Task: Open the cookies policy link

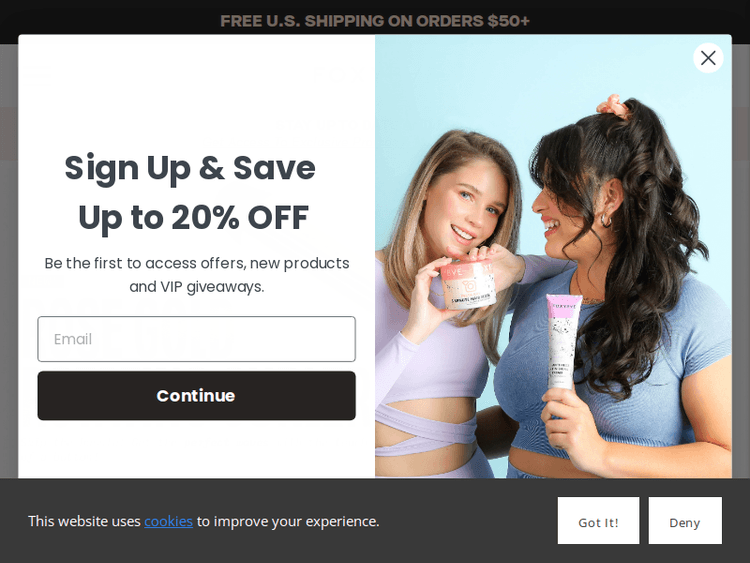Action: (168, 521)
